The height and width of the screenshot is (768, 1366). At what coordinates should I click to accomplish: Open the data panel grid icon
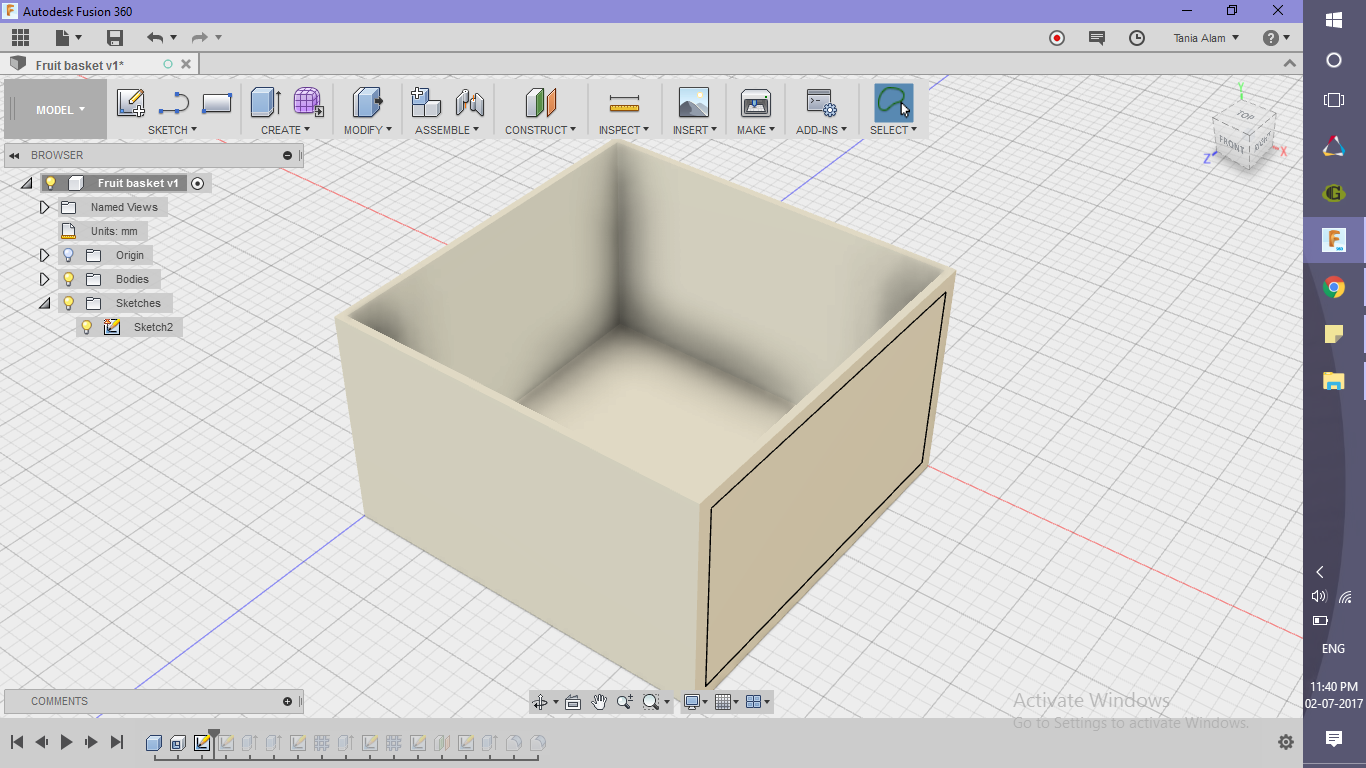click(x=20, y=38)
